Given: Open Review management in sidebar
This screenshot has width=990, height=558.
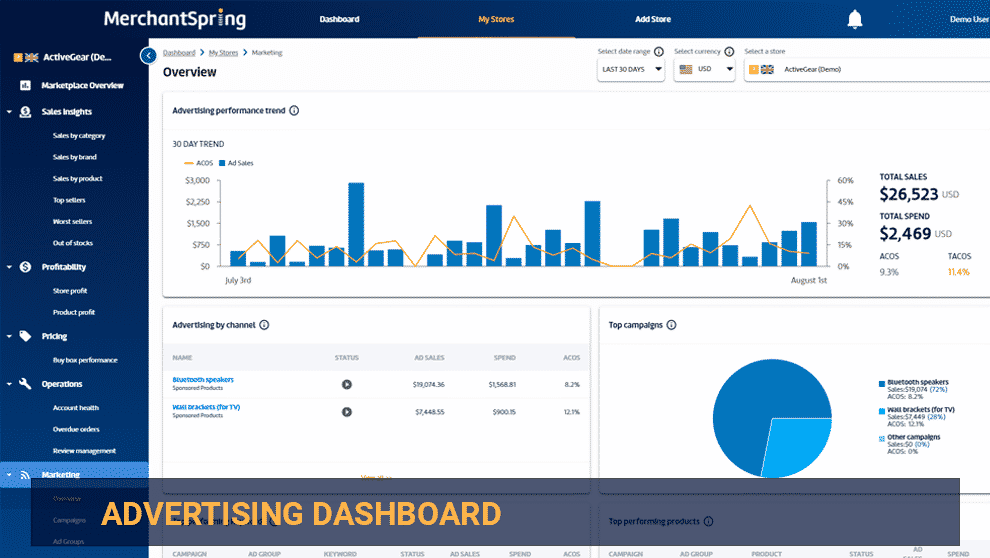Looking at the screenshot, I should (x=84, y=451).
